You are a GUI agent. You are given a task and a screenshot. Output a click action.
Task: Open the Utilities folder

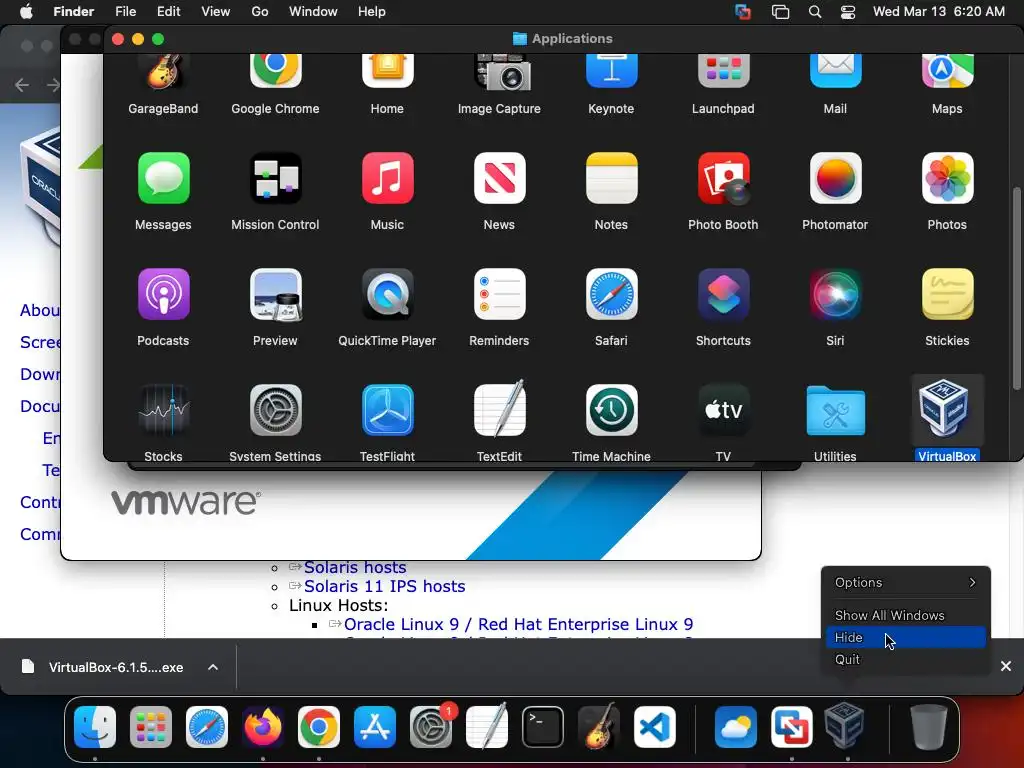click(835, 410)
